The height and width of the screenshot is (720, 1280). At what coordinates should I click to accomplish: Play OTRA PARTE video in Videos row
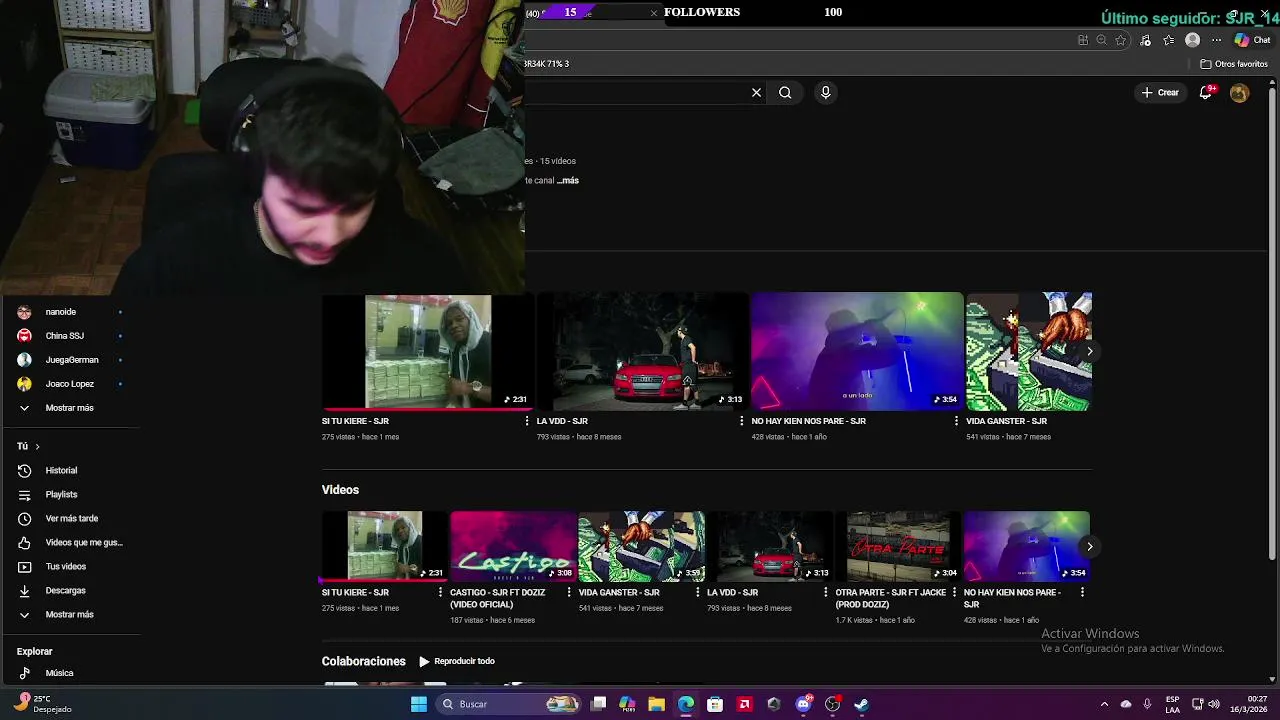(x=898, y=546)
